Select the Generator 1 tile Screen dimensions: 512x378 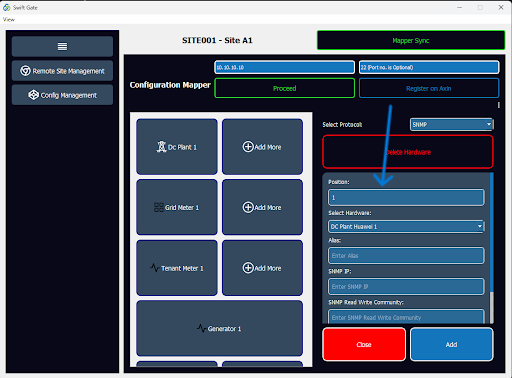(x=220, y=329)
